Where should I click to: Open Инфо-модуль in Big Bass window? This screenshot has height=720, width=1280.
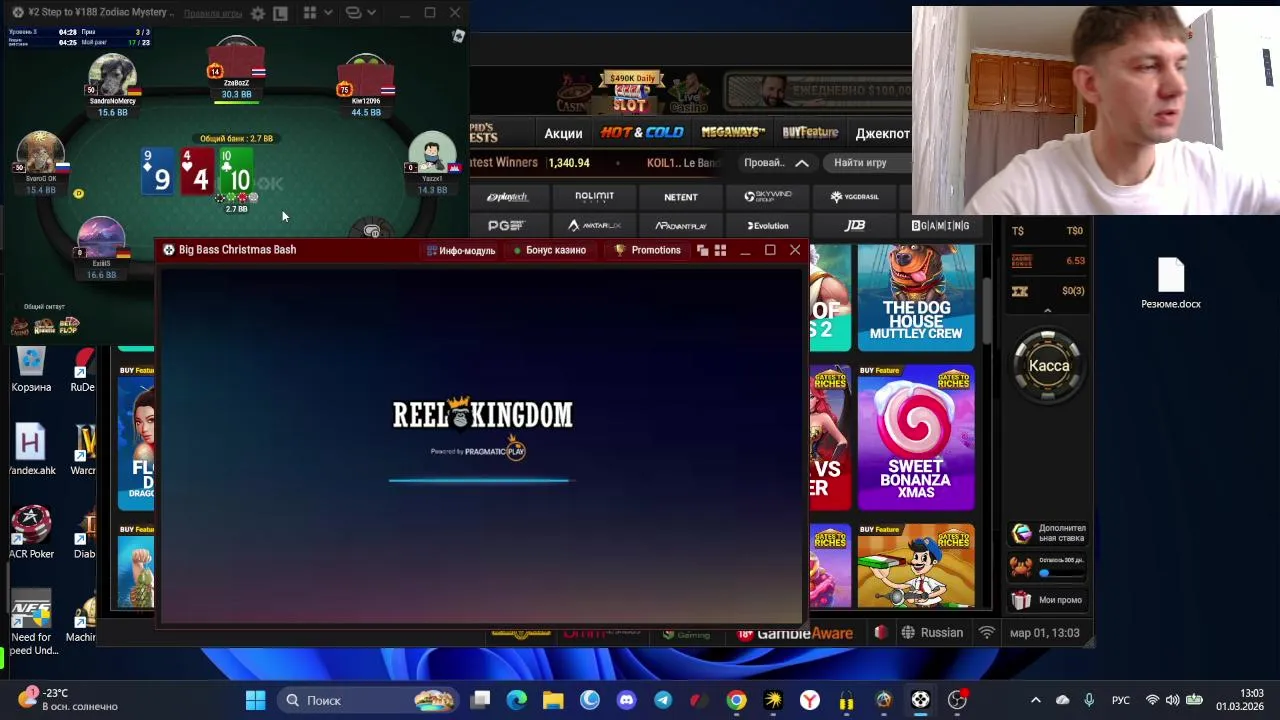coord(461,250)
